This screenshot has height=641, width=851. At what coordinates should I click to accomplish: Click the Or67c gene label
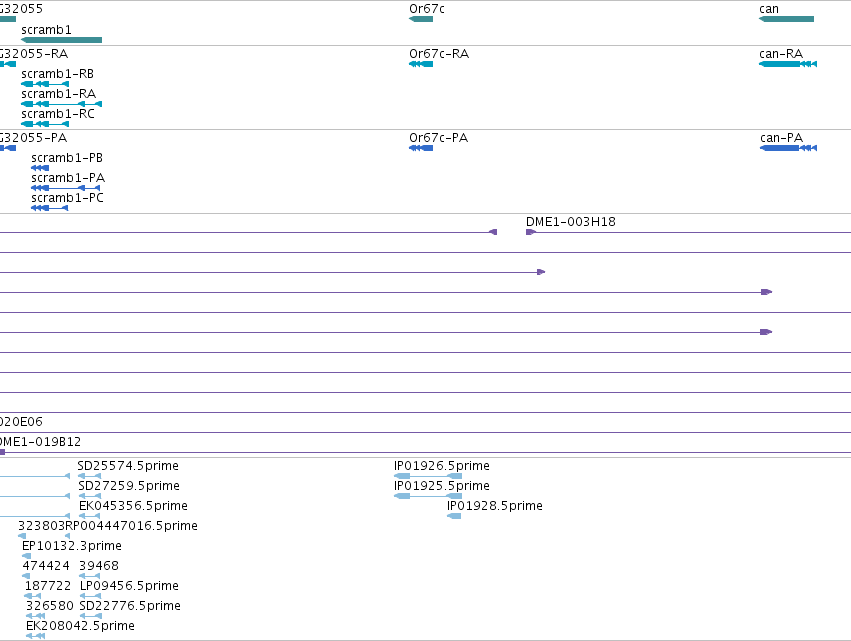pyautogui.click(x=427, y=9)
